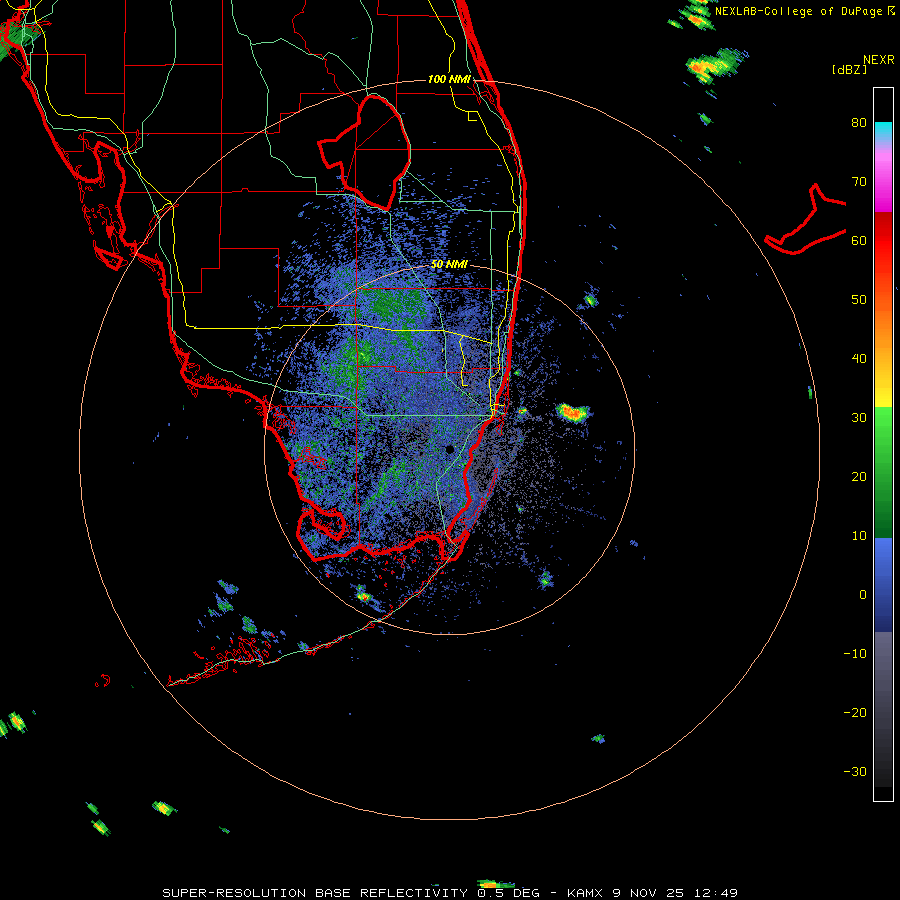Click the 100 NMI range ring label
Viewport: 900px width, 900px height.
point(449,79)
